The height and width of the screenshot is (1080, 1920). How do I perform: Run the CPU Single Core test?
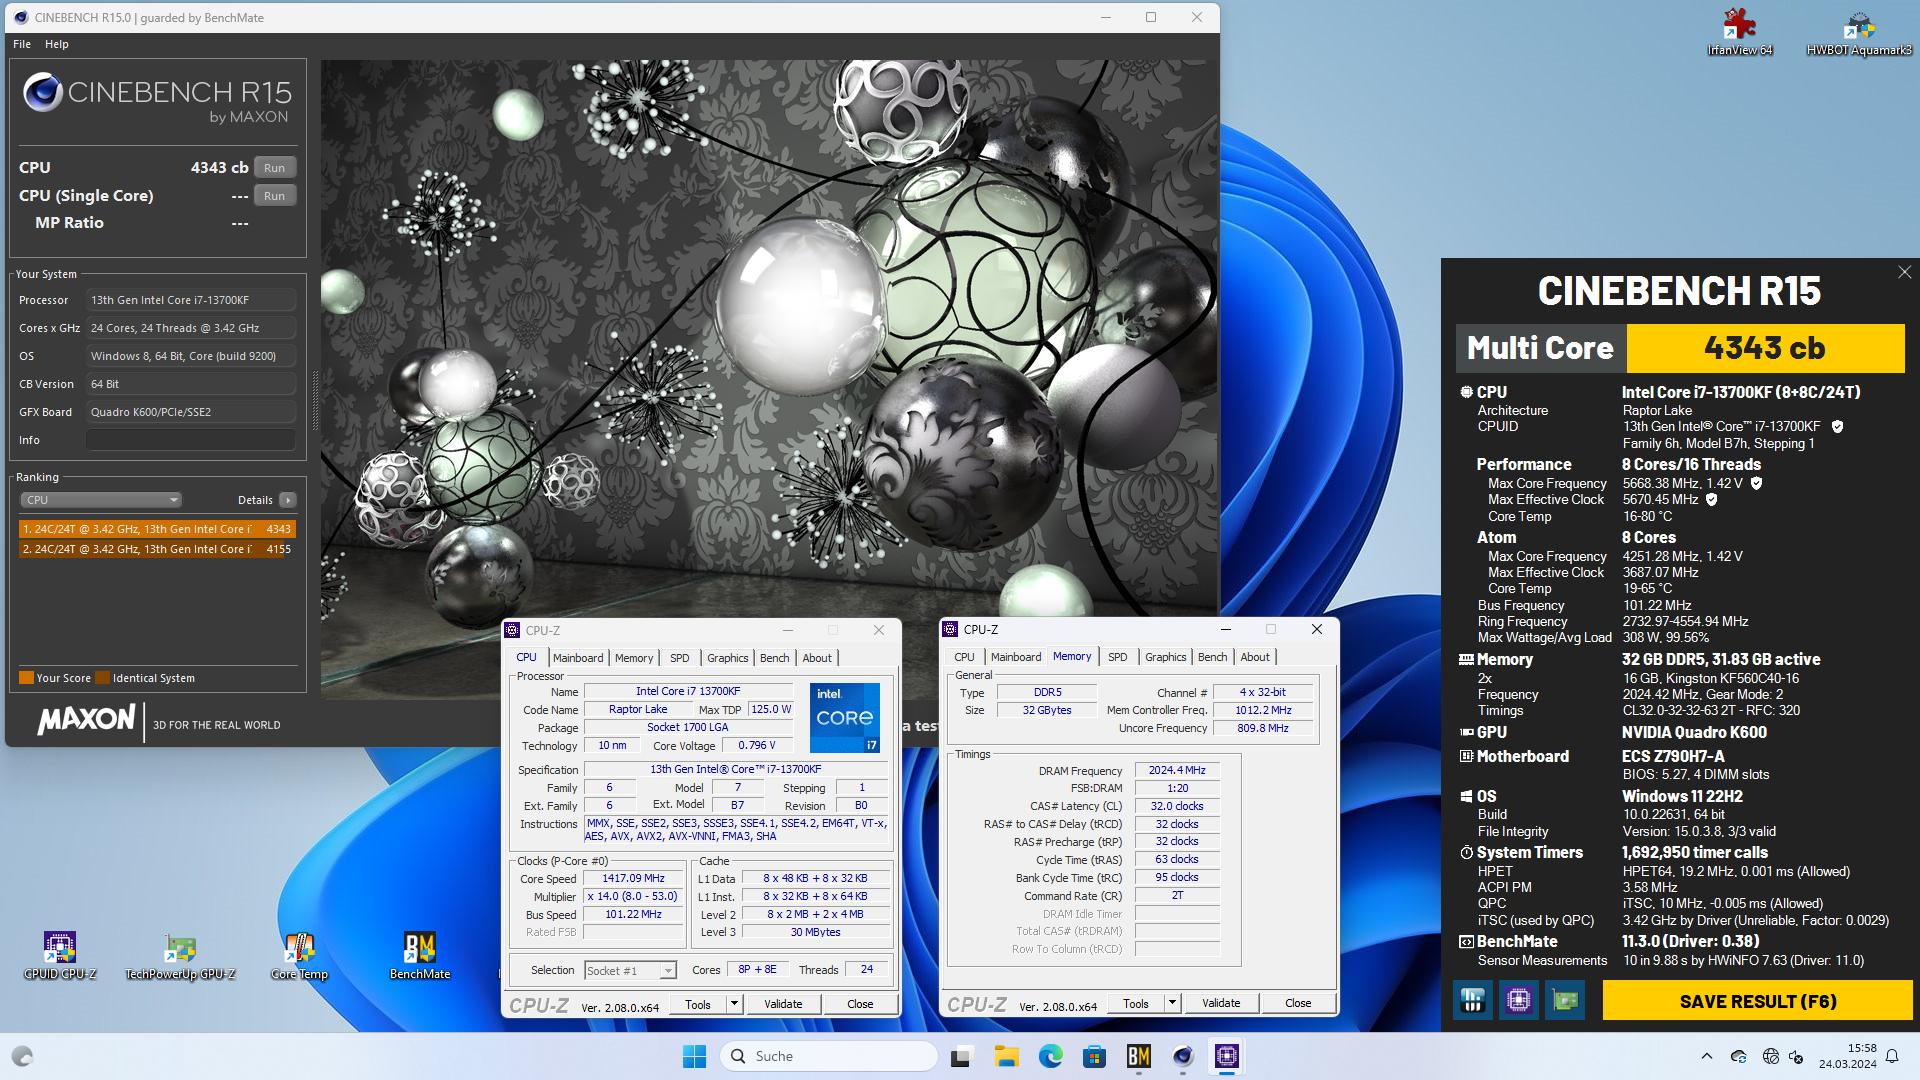click(x=275, y=196)
